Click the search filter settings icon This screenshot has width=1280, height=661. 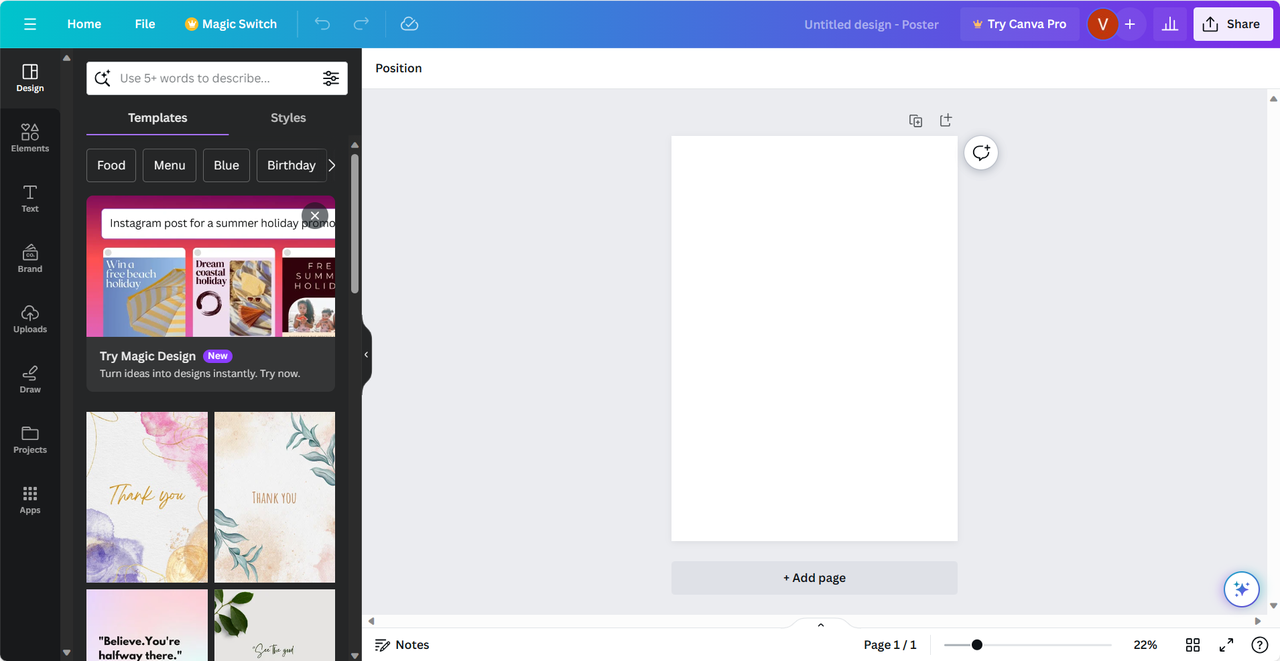pos(331,78)
